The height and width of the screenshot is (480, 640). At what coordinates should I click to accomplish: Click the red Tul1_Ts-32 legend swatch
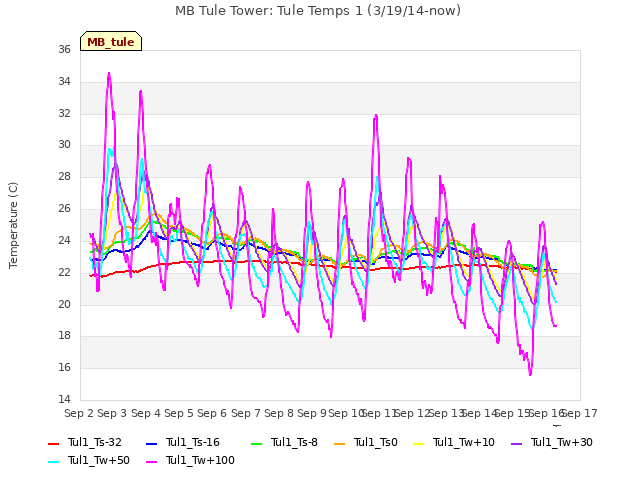click(x=53, y=443)
